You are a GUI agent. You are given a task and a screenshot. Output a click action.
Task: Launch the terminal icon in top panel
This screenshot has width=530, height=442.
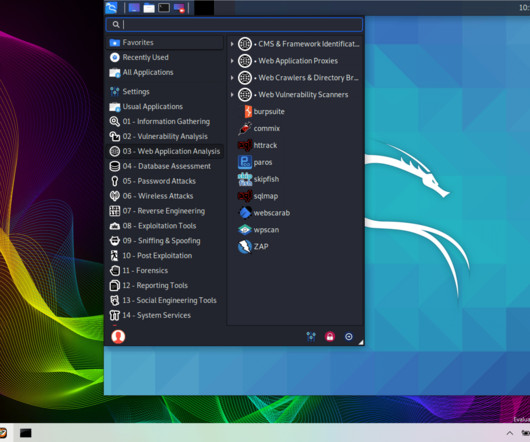coord(164,7)
